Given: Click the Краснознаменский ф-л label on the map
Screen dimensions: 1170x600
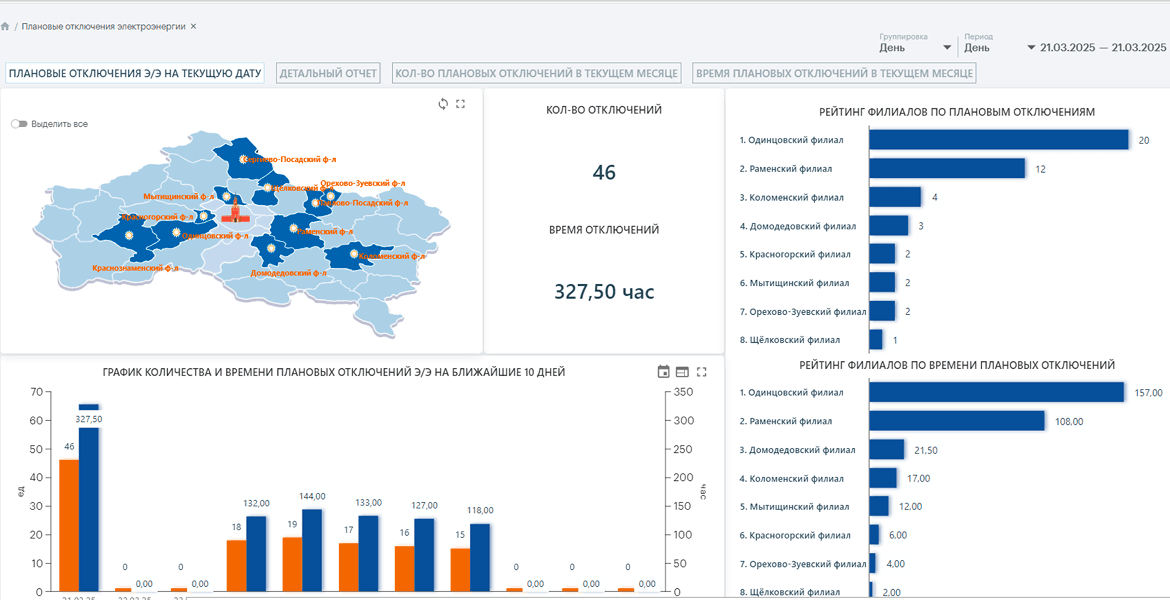Looking at the screenshot, I should pos(136,268).
